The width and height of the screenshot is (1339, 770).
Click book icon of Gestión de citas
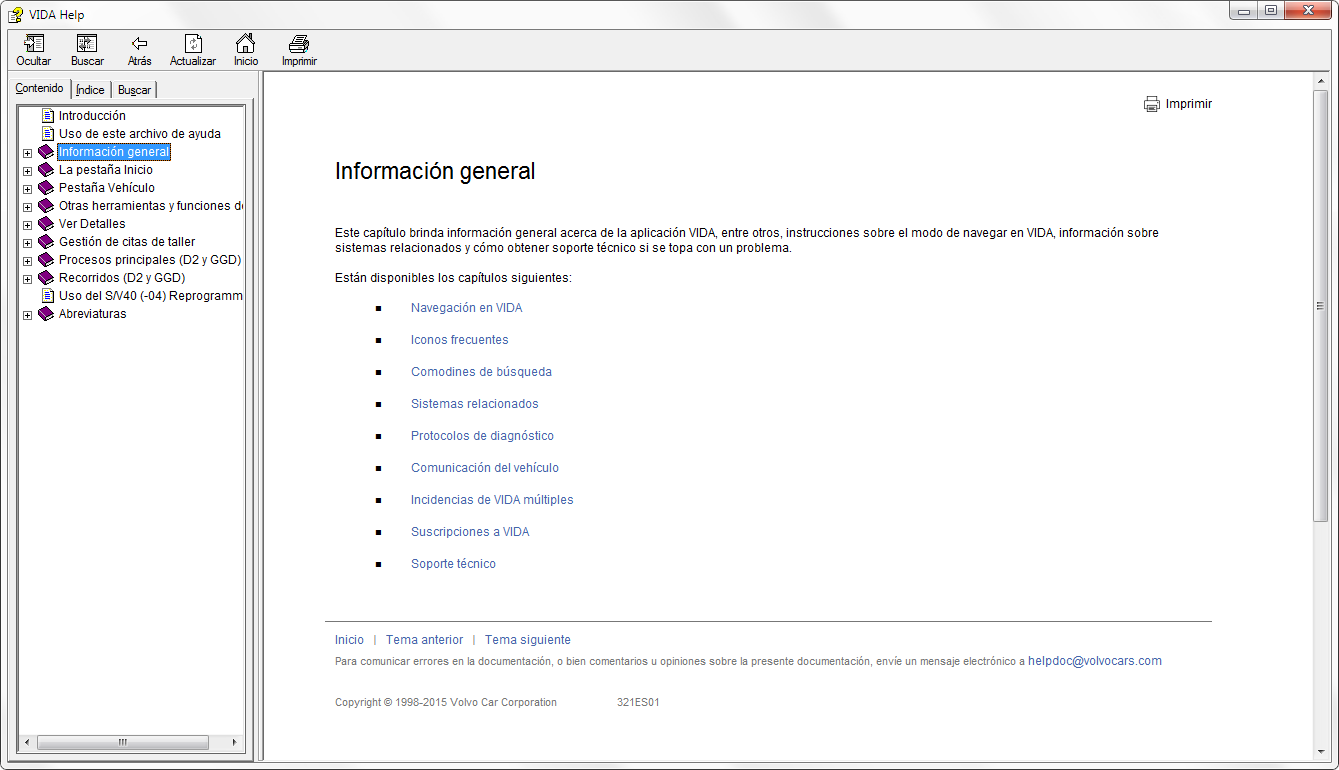coord(46,242)
